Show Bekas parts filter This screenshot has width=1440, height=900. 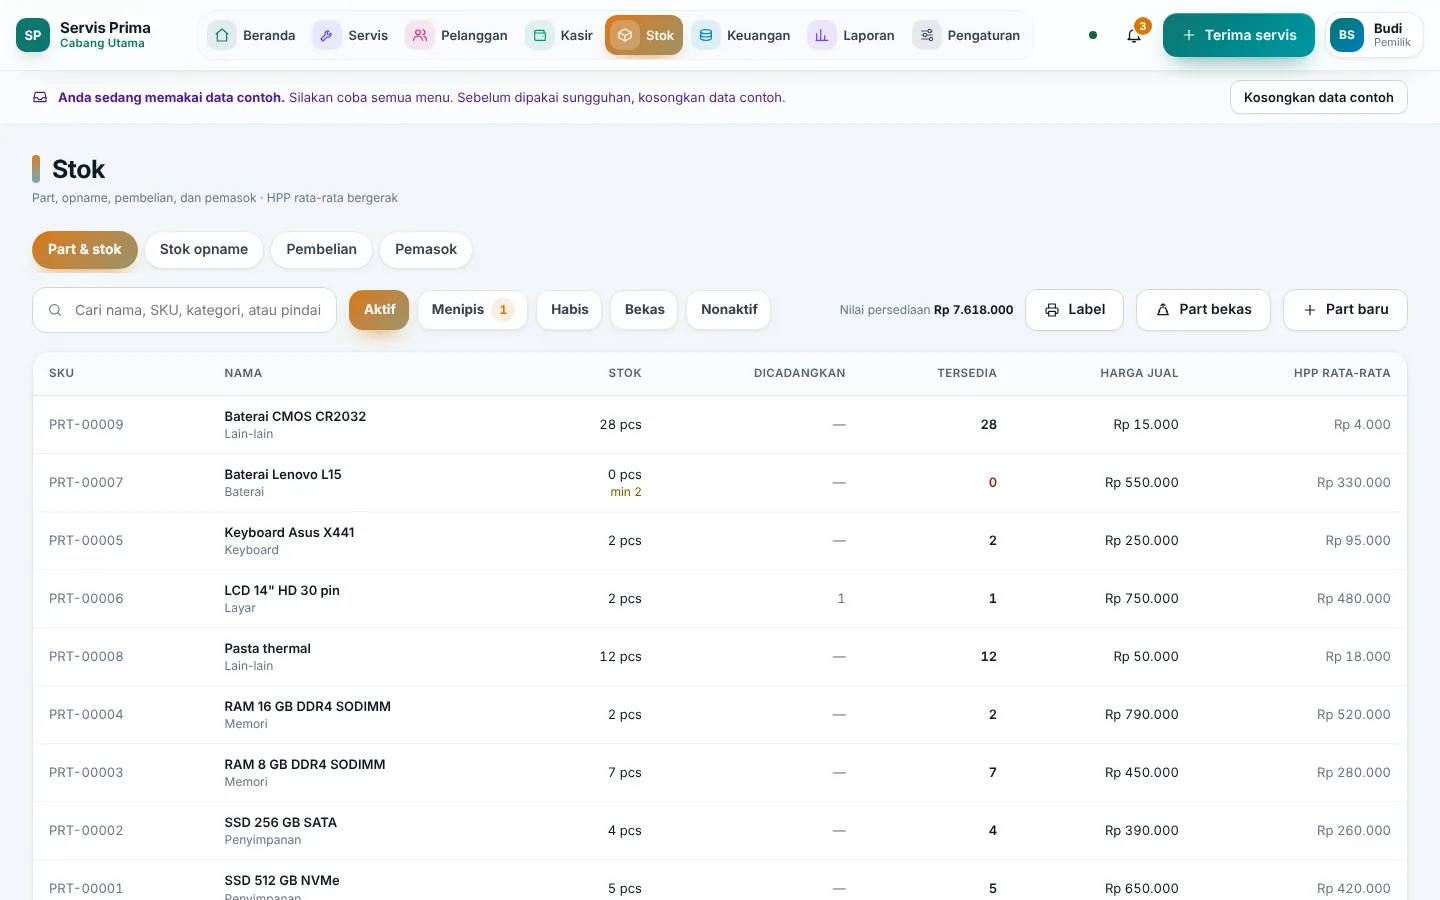tap(645, 310)
